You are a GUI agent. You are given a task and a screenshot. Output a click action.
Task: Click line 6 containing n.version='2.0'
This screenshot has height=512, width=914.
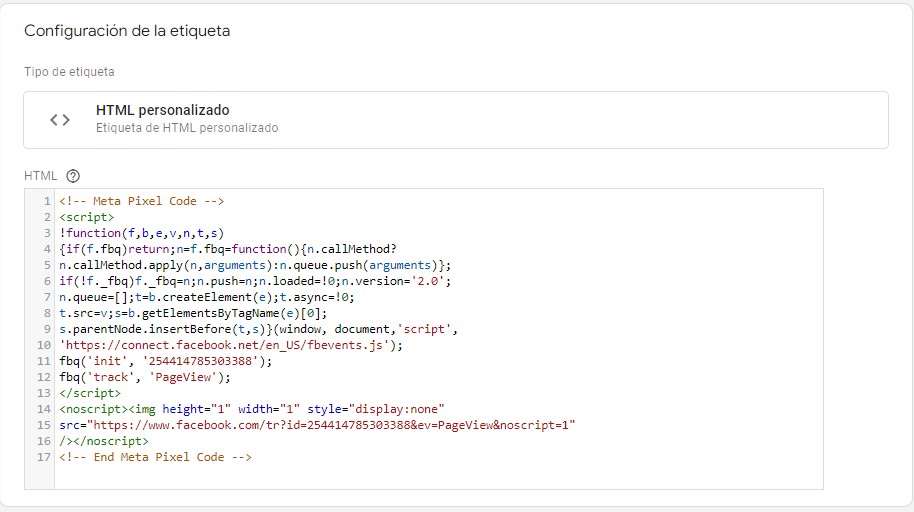tap(255, 281)
